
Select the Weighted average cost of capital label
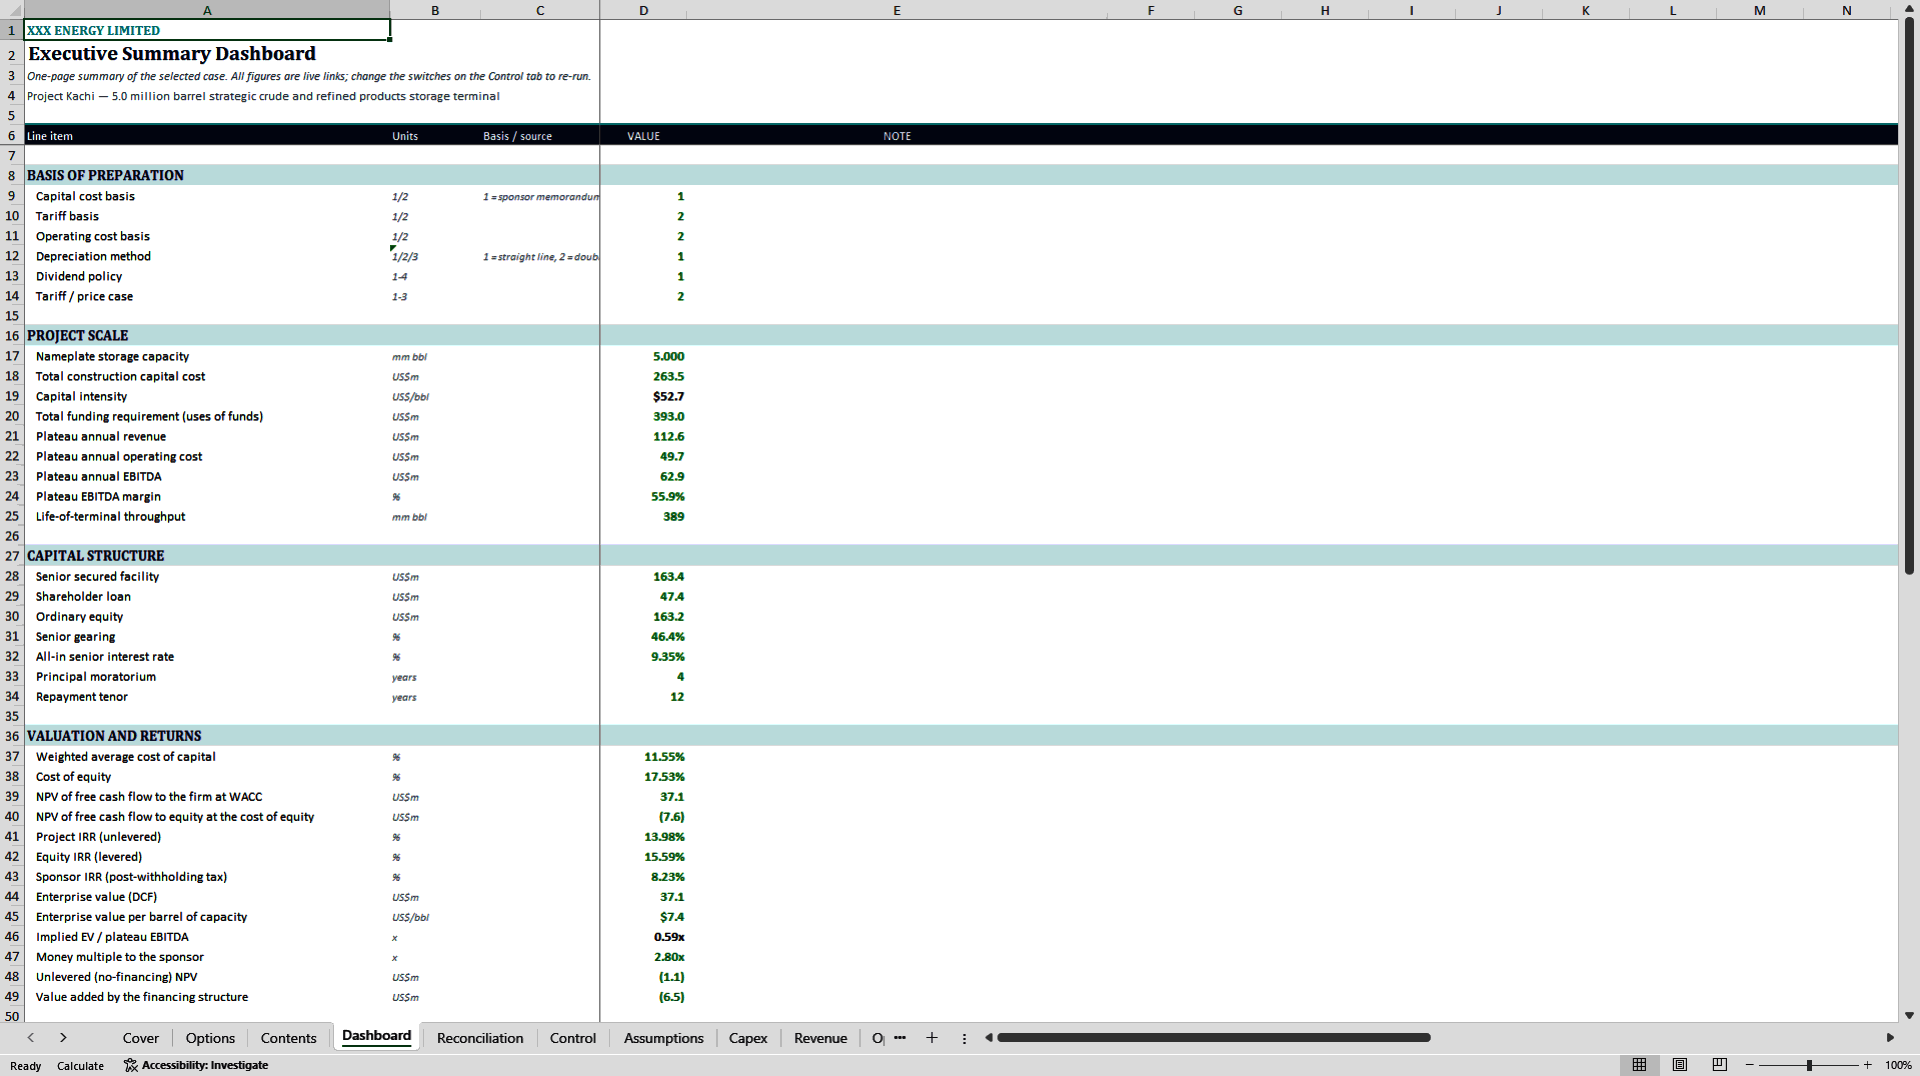pyautogui.click(x=207, y=757)
